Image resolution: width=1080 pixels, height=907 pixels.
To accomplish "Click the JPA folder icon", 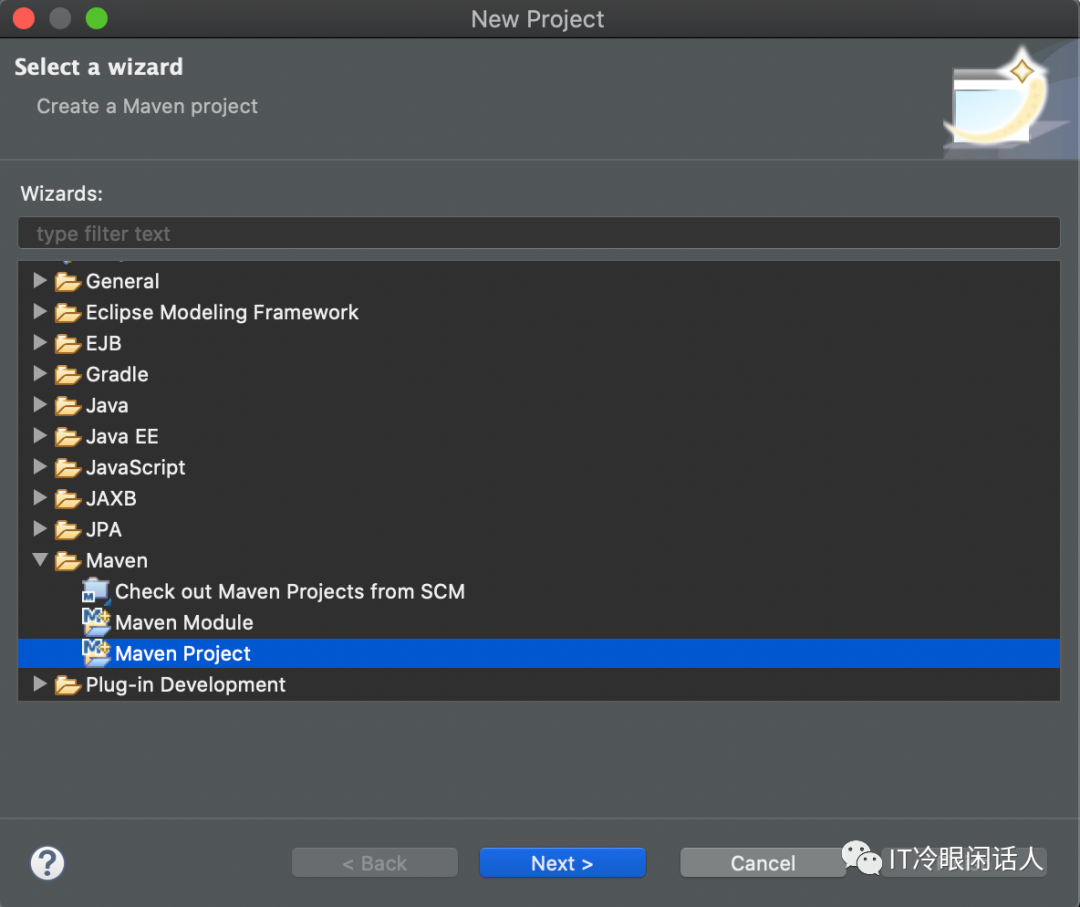I will 68,530.
